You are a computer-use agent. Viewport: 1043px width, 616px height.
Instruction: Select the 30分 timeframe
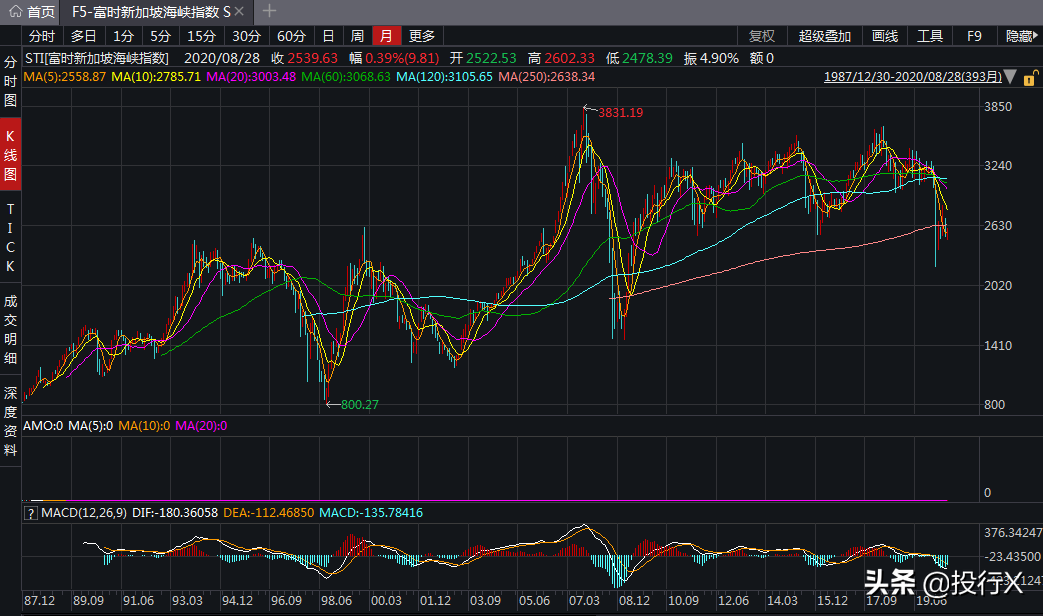[x=246, y=36]
